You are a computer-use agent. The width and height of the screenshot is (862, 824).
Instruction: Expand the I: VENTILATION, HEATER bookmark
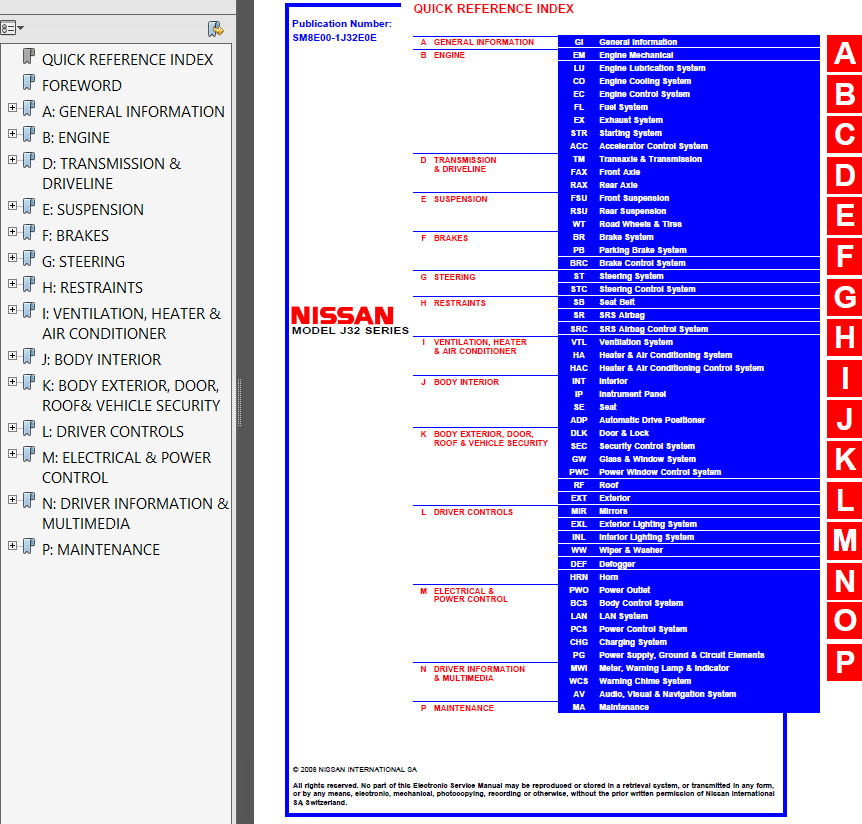[12, 310]
